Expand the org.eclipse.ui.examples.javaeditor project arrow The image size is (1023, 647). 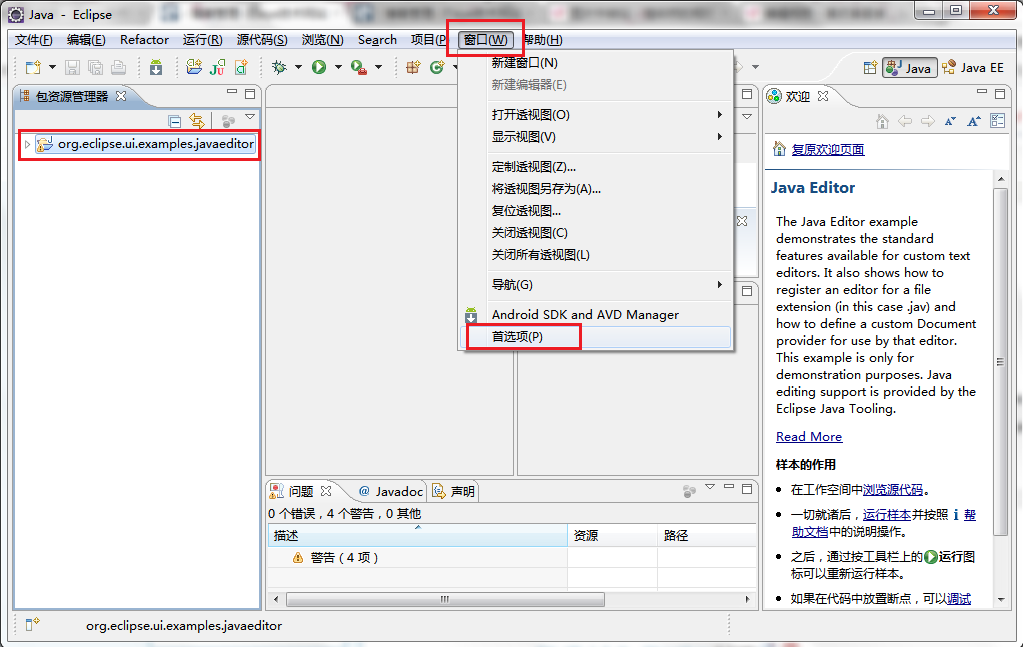pyautogui.click(x=27, y=144)
